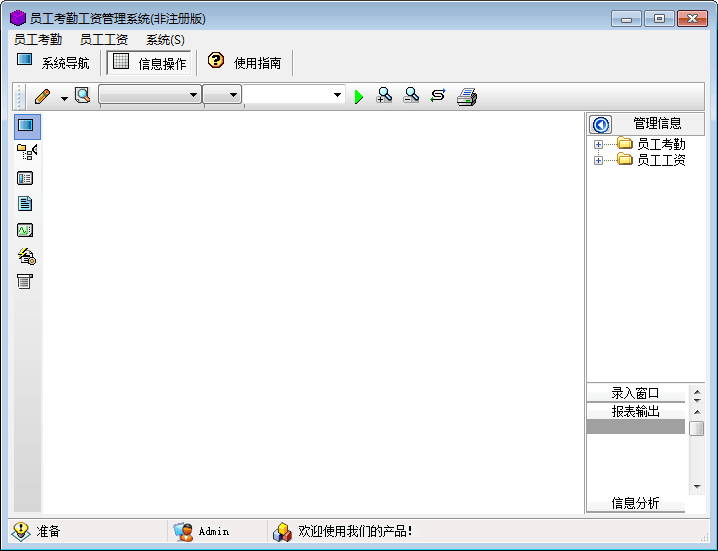Image resolution: width=718 pixels, height=551 pixels.
Task: Click the 报表输出 panel button
Action: click(x=636, y=411)
